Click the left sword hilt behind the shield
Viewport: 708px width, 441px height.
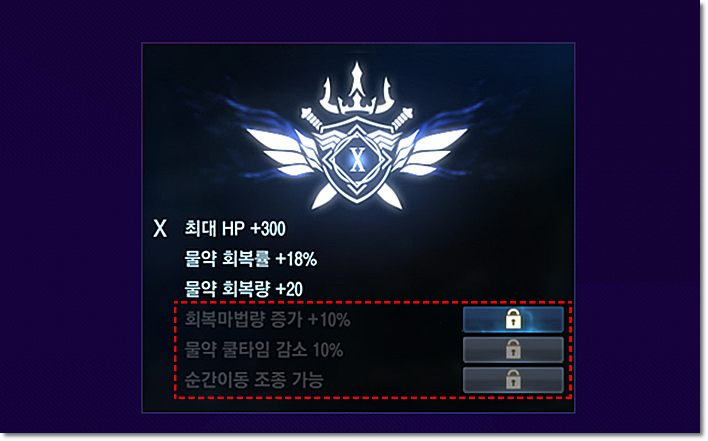click(311, 117)
